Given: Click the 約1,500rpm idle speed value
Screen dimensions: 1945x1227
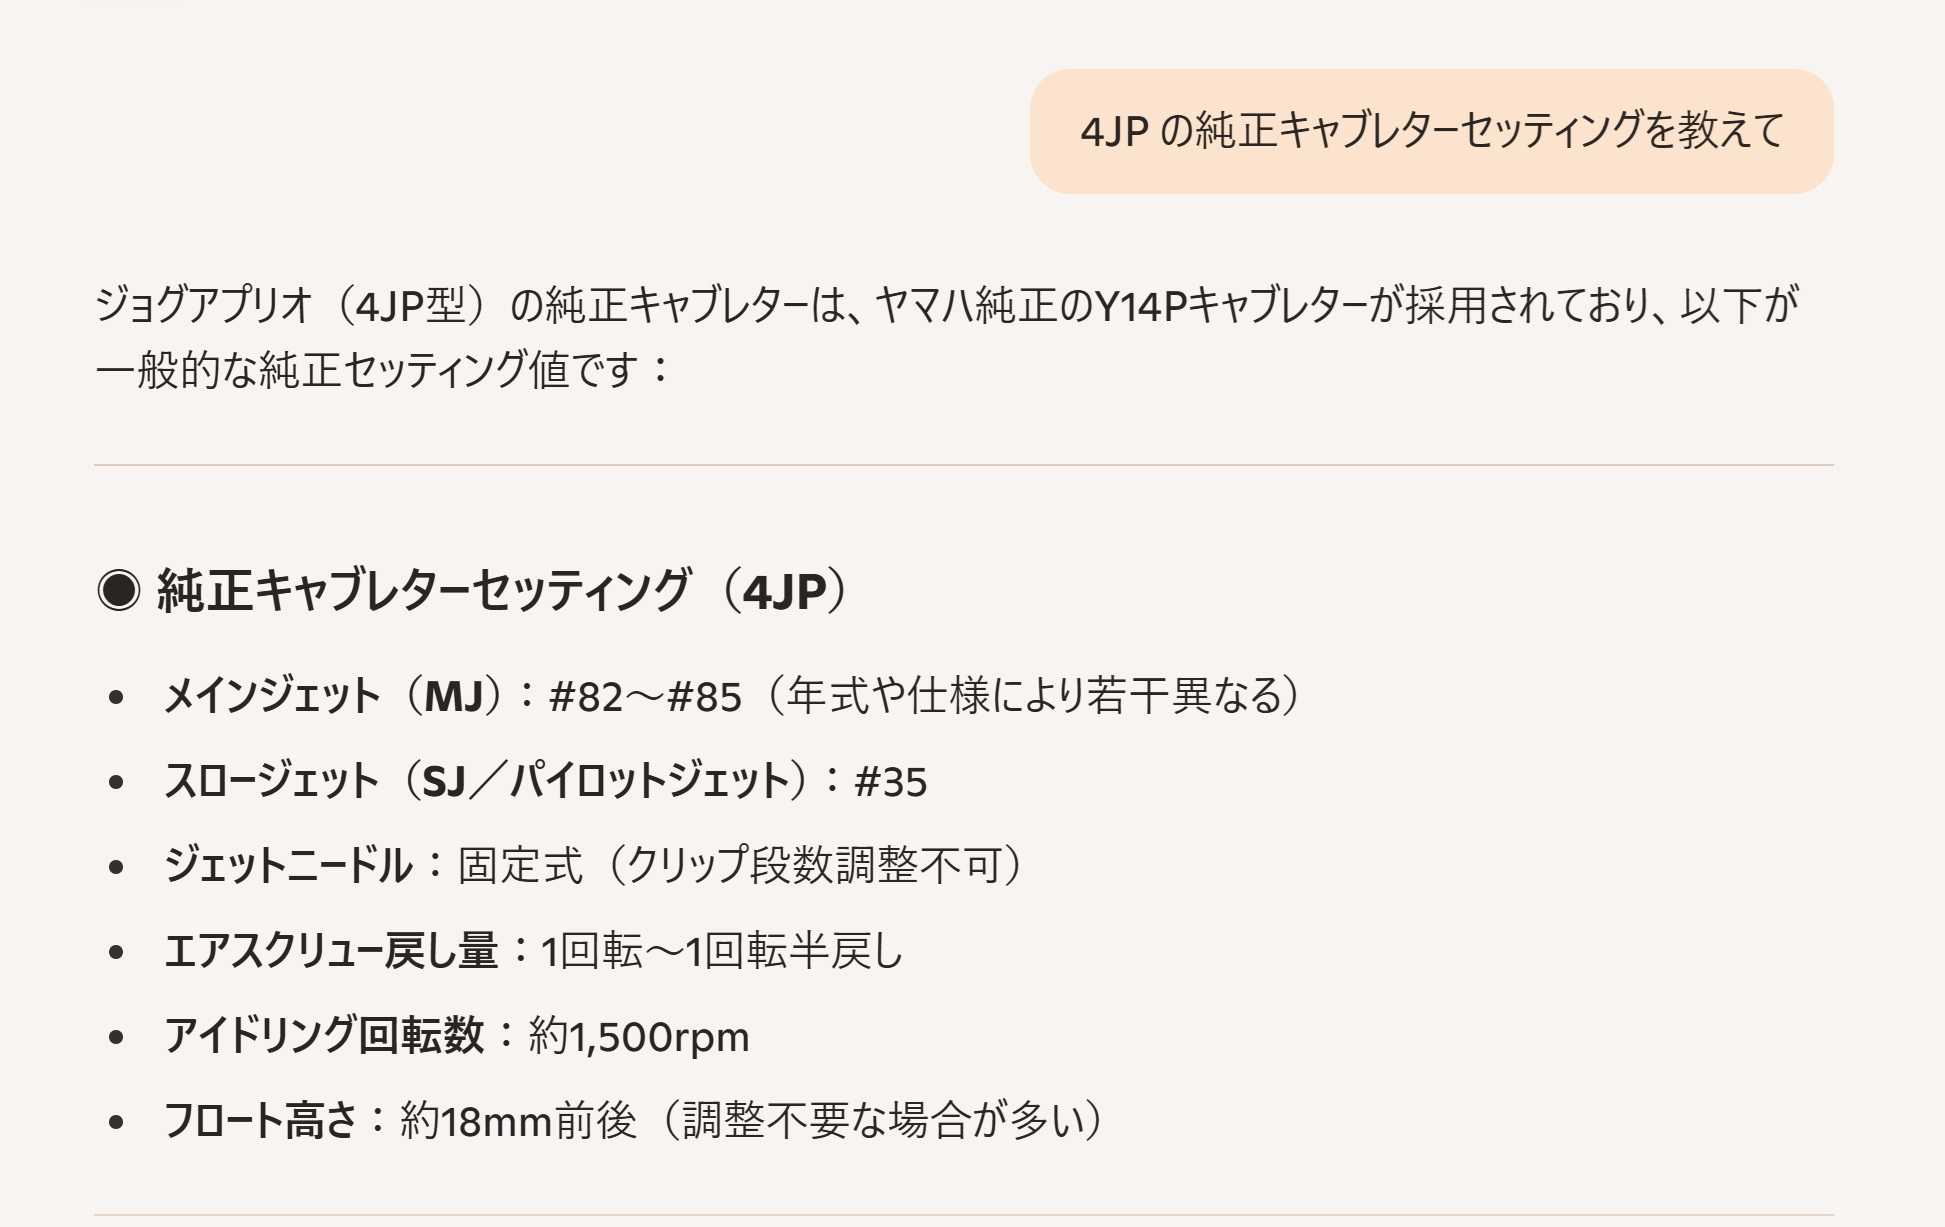Looking at the screenshot, I should tap(638, 1036).
